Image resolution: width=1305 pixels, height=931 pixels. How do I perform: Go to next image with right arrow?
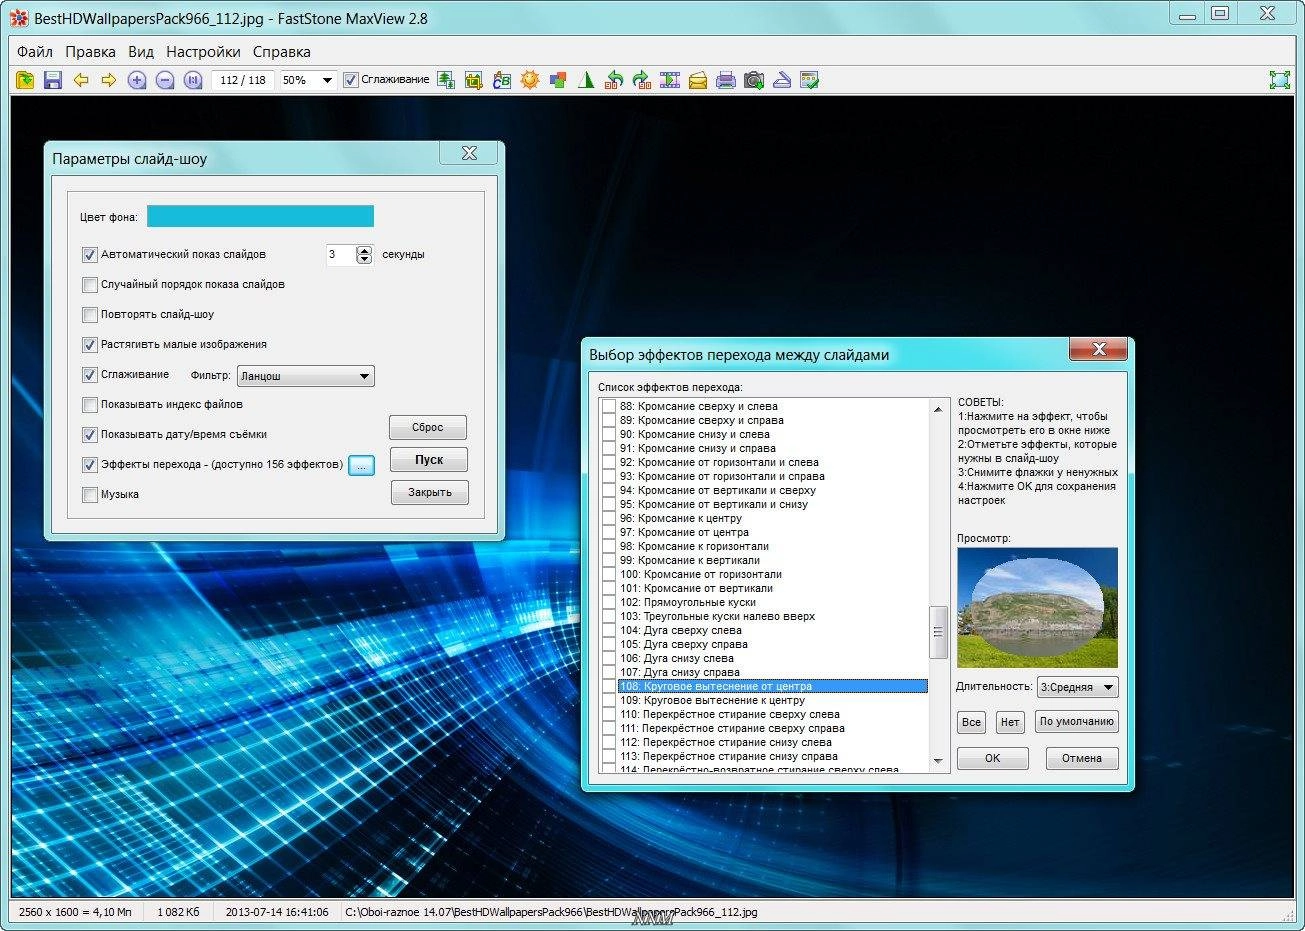pos(109,80)
